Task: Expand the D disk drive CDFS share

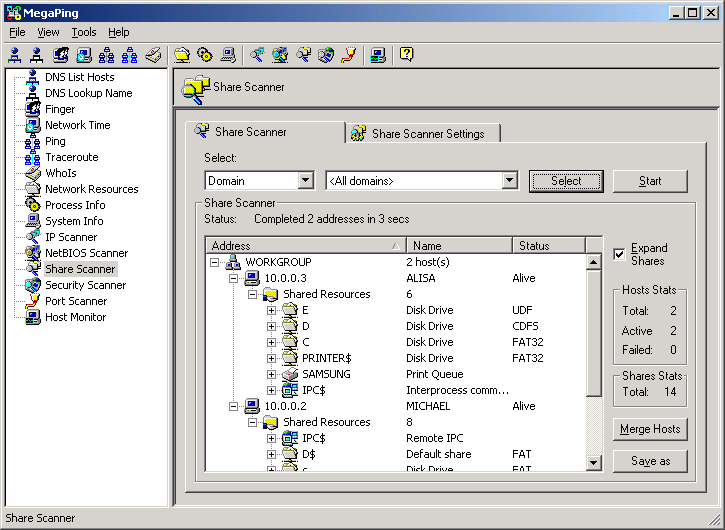Action: point(271,326)
